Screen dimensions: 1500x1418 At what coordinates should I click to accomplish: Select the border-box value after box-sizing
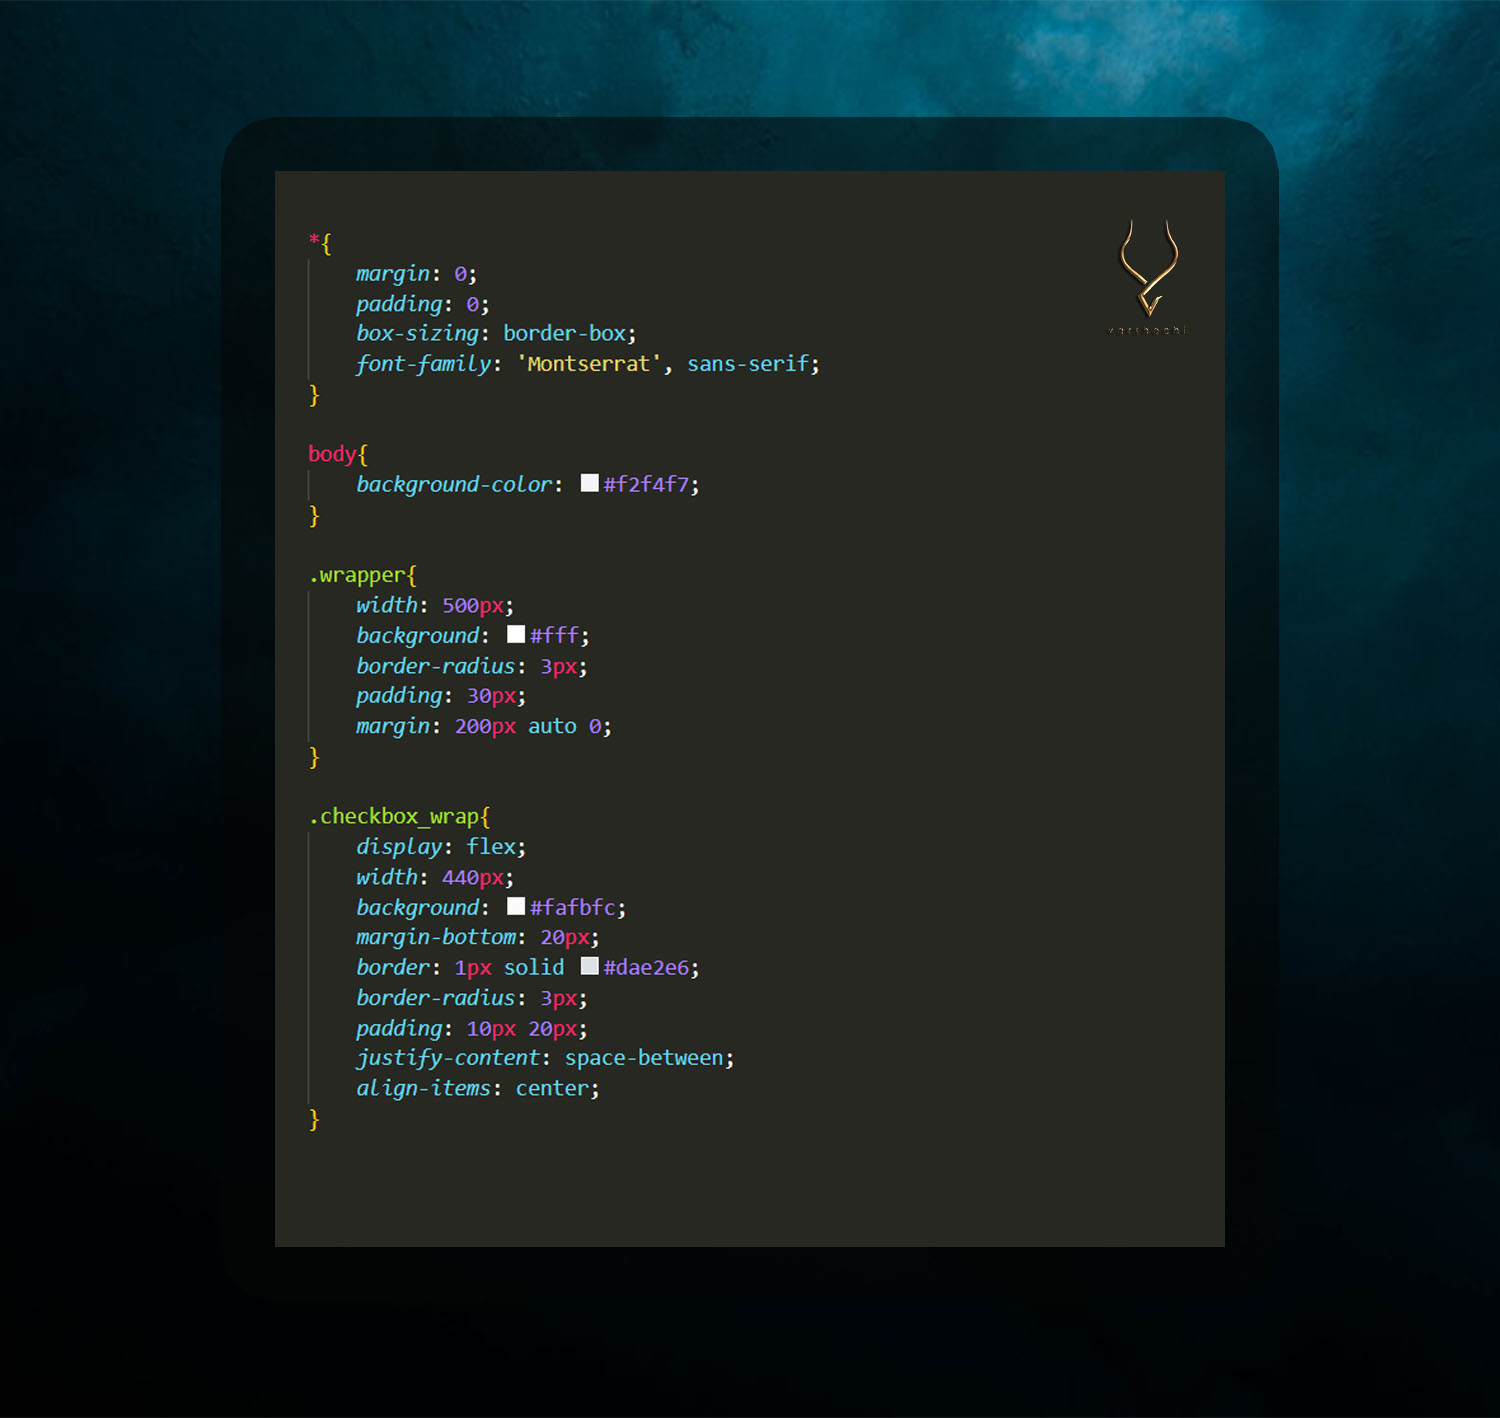pyautogui.click(x=566, y=333)
